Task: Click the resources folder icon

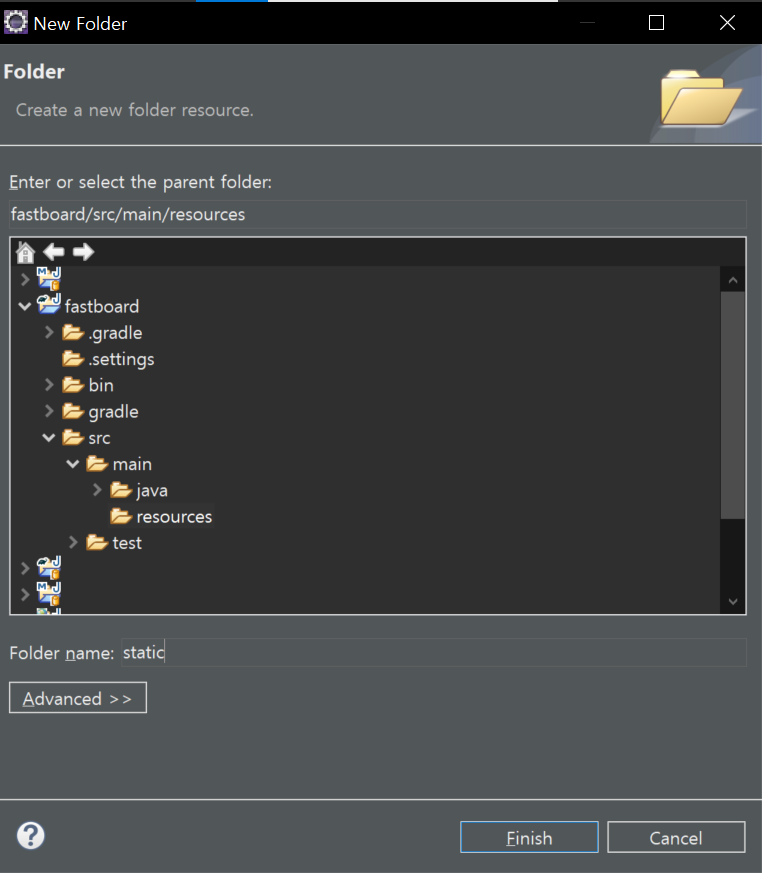Action: 121,516
